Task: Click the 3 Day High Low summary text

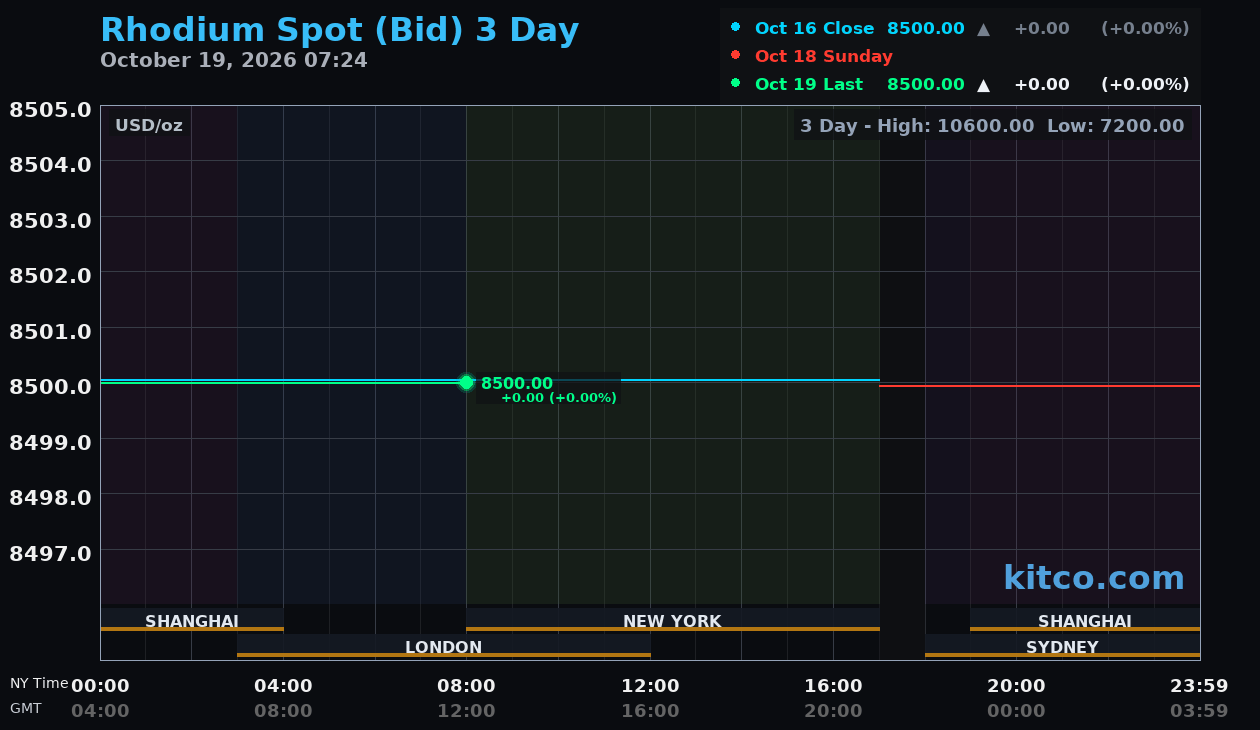Action: point(992,126)
